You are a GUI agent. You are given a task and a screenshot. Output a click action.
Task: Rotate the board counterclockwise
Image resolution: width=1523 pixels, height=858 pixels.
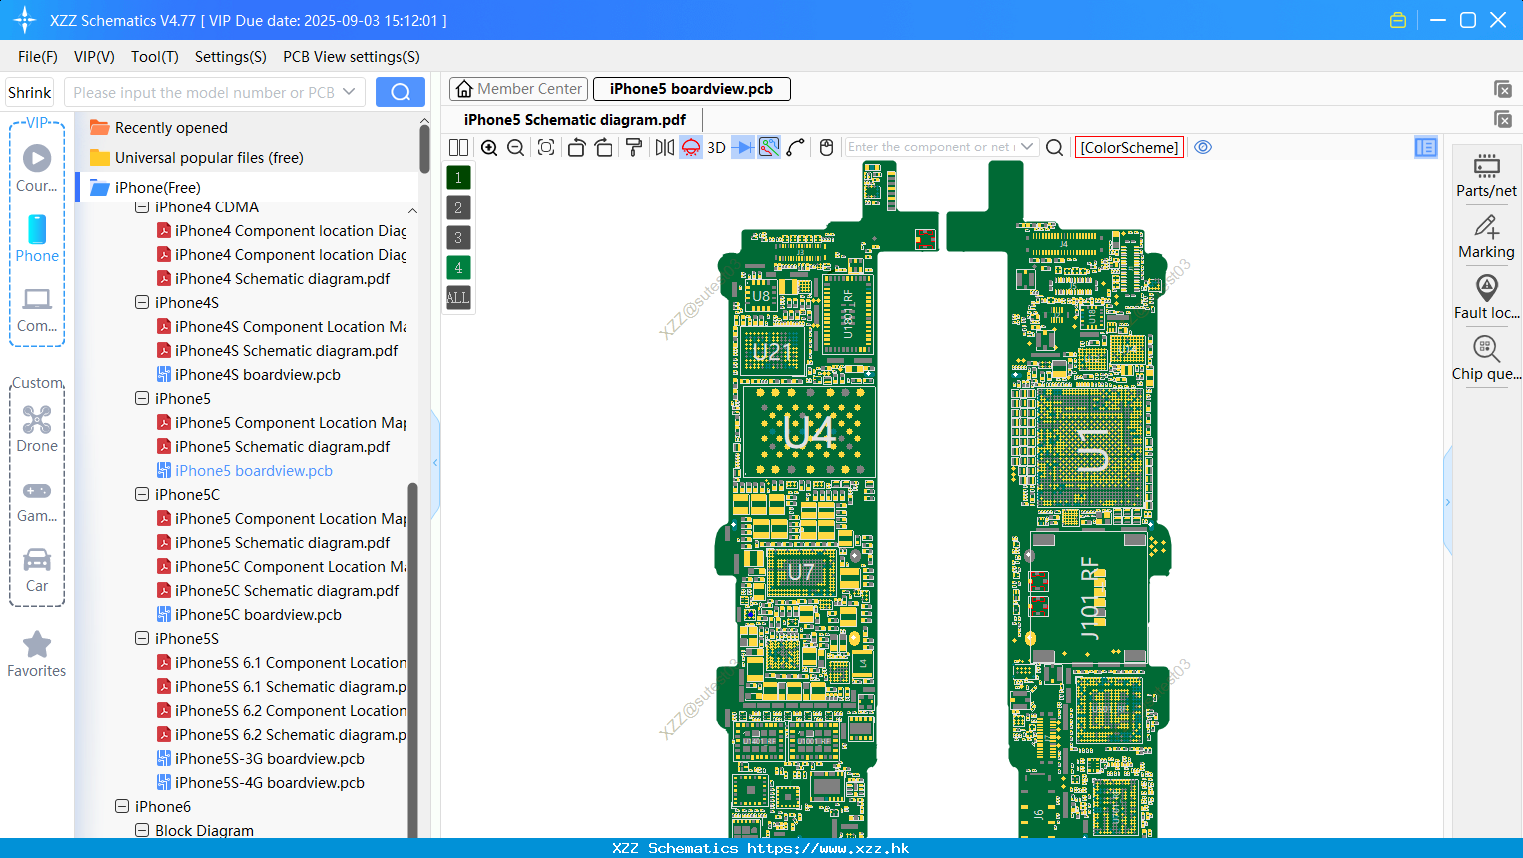576,147
